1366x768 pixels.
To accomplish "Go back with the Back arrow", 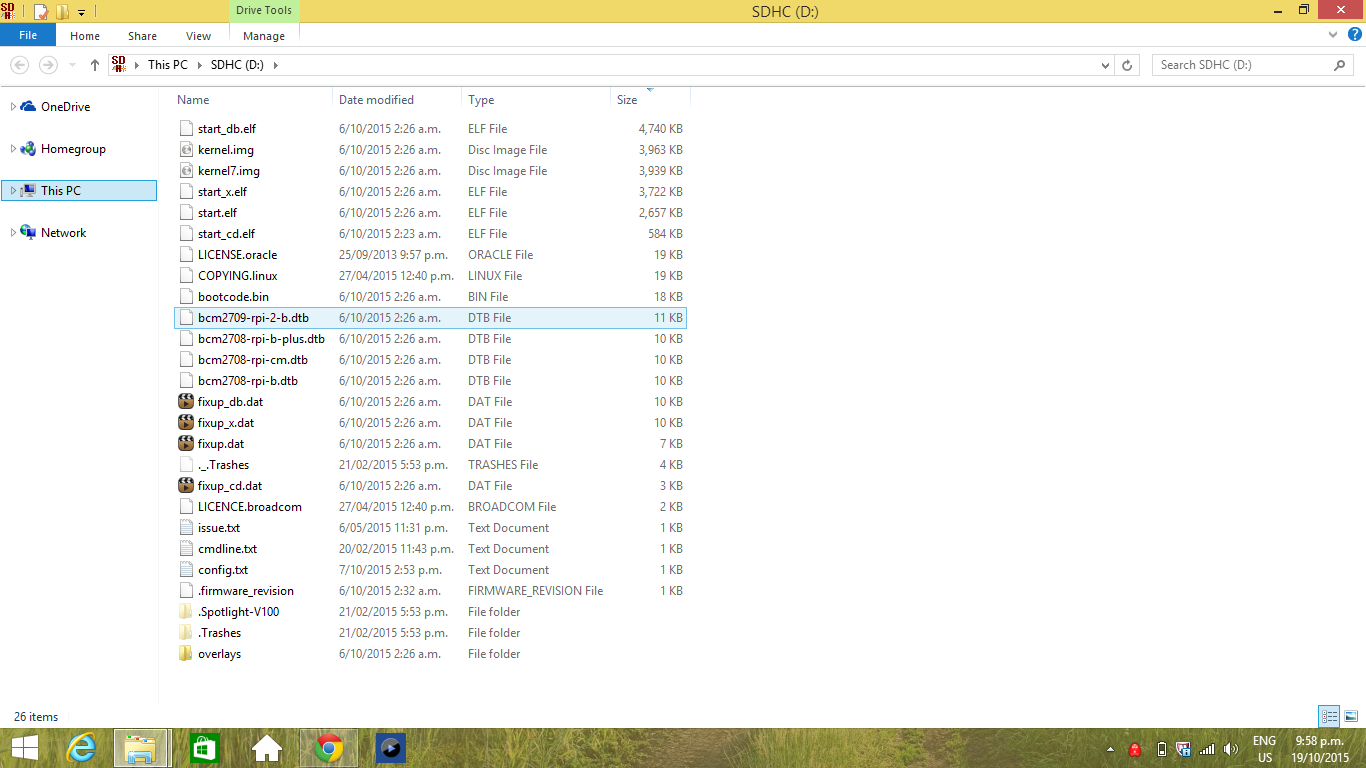I will pos(20,64).
